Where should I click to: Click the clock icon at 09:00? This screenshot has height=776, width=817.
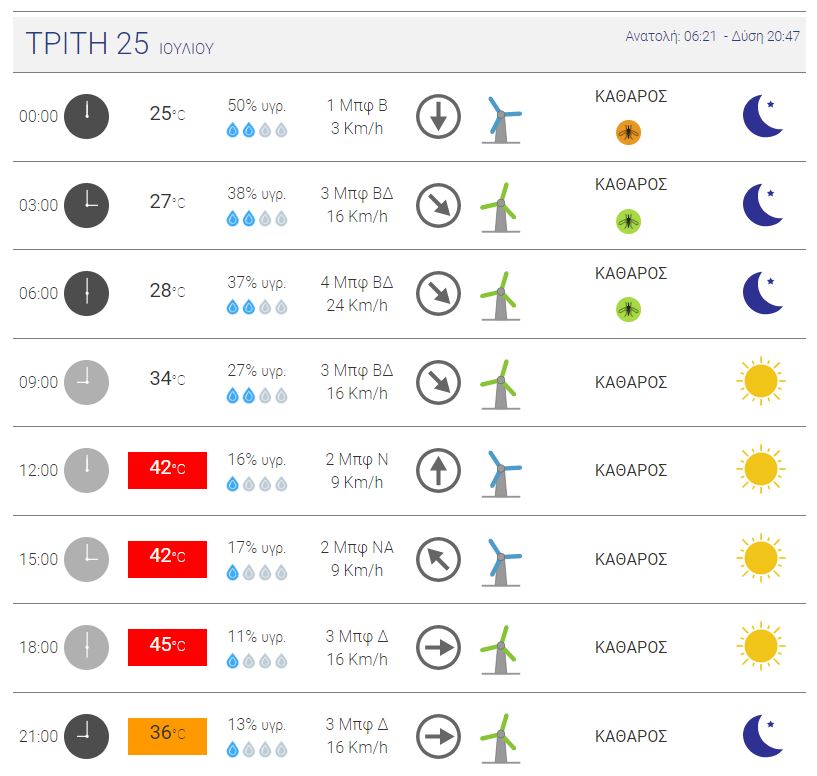(87, 382)
